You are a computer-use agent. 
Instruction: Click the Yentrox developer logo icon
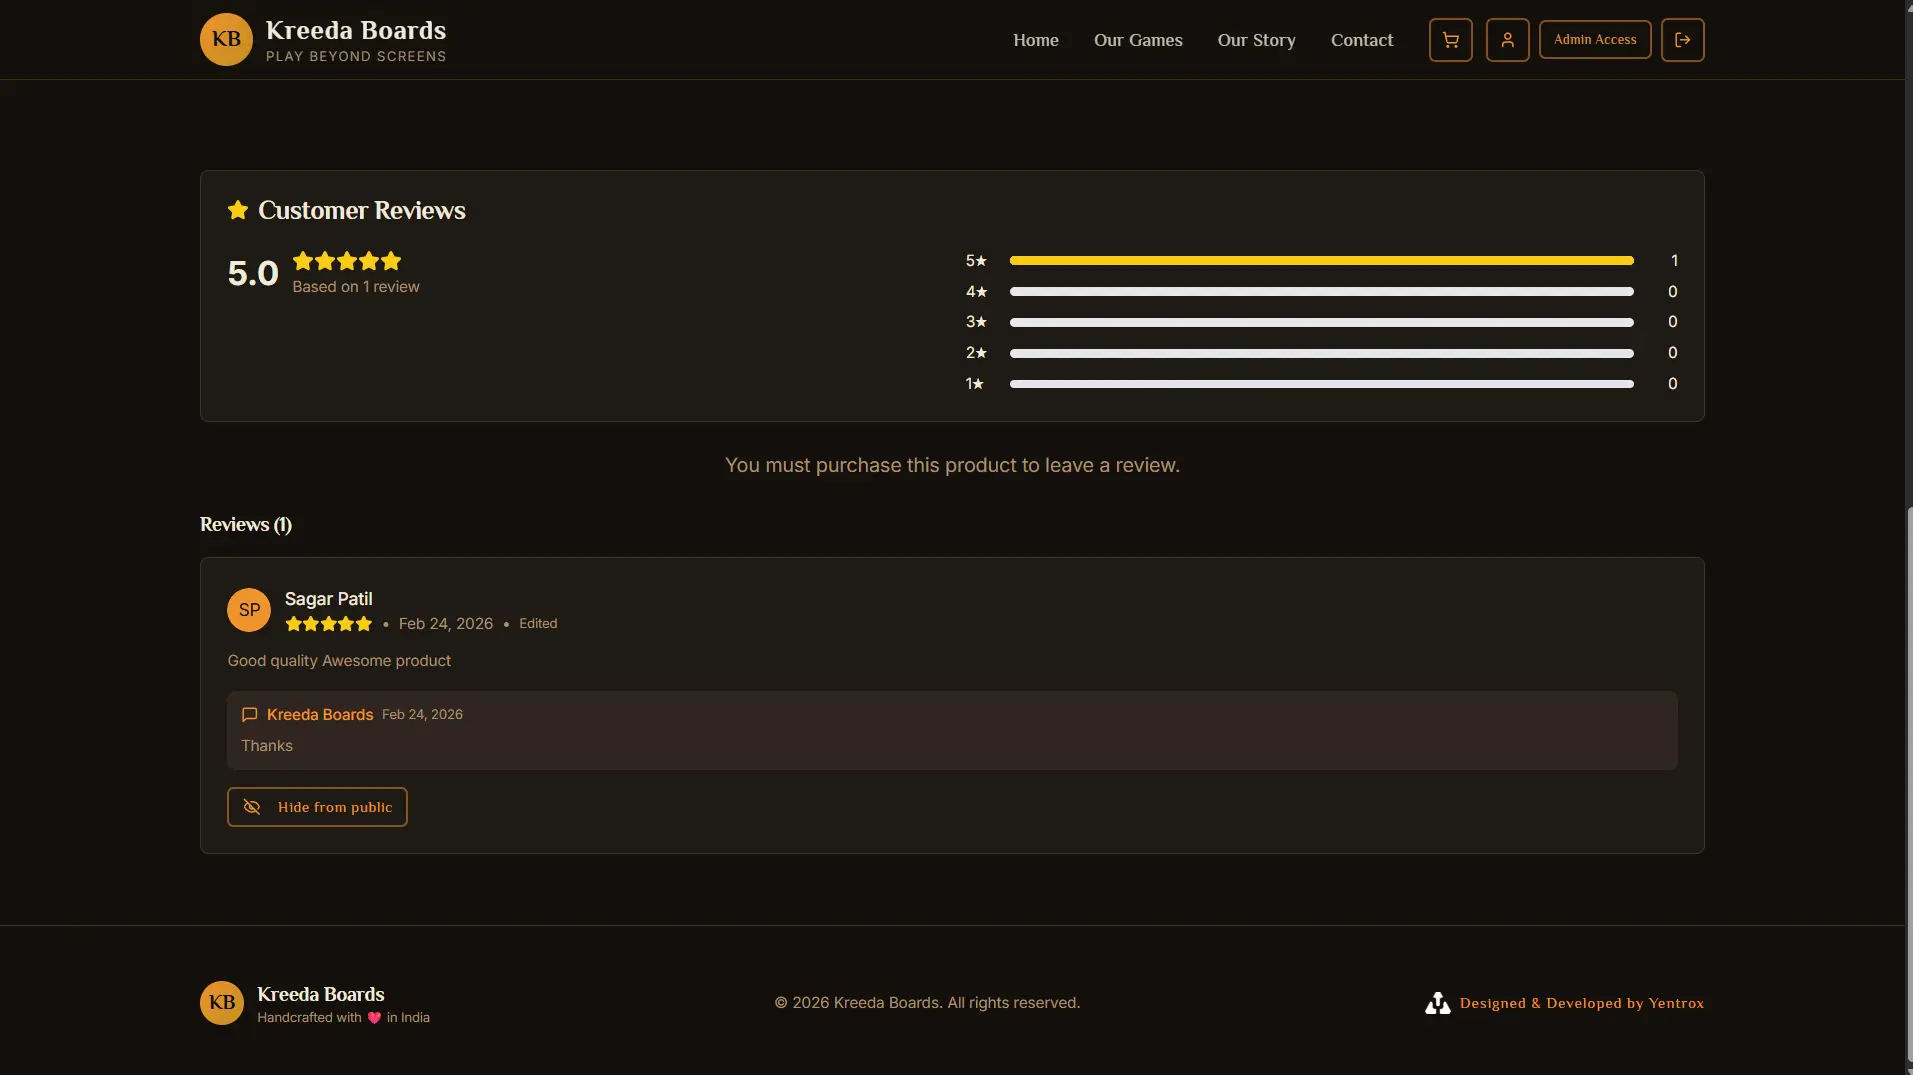tap(1437, 1003)
